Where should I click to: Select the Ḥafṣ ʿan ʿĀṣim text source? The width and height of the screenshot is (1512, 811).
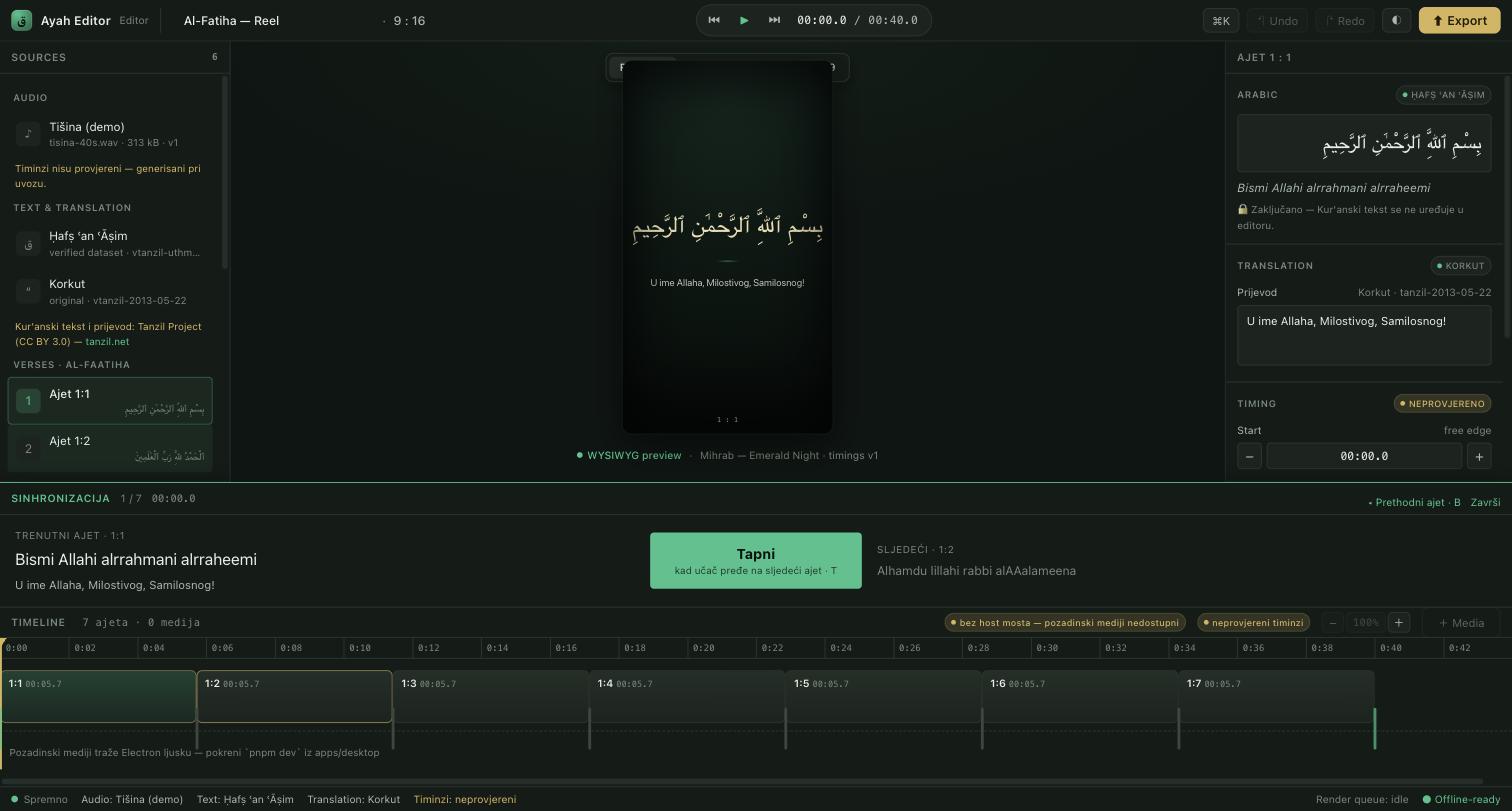coord(110,243)
